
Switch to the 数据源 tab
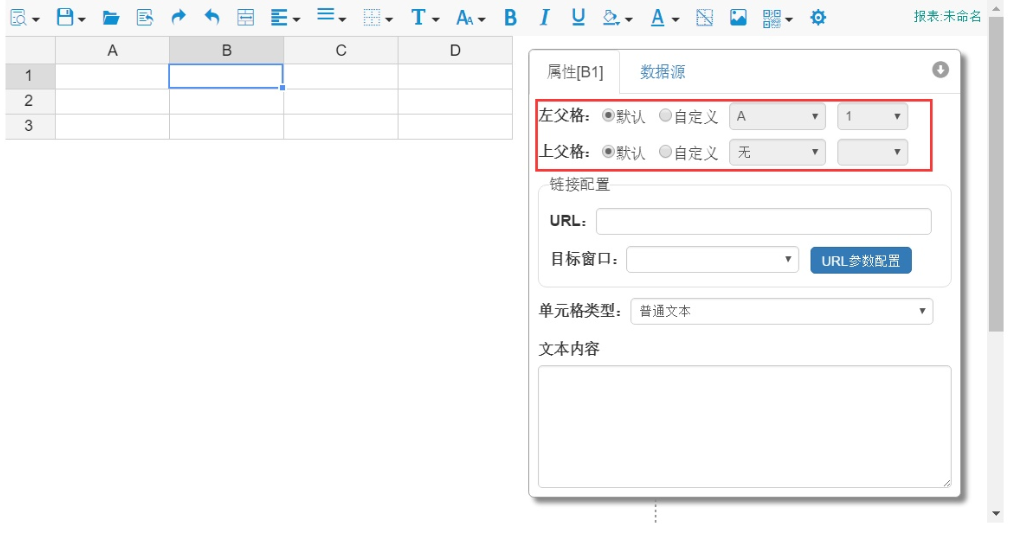click(x=663, y=72)
